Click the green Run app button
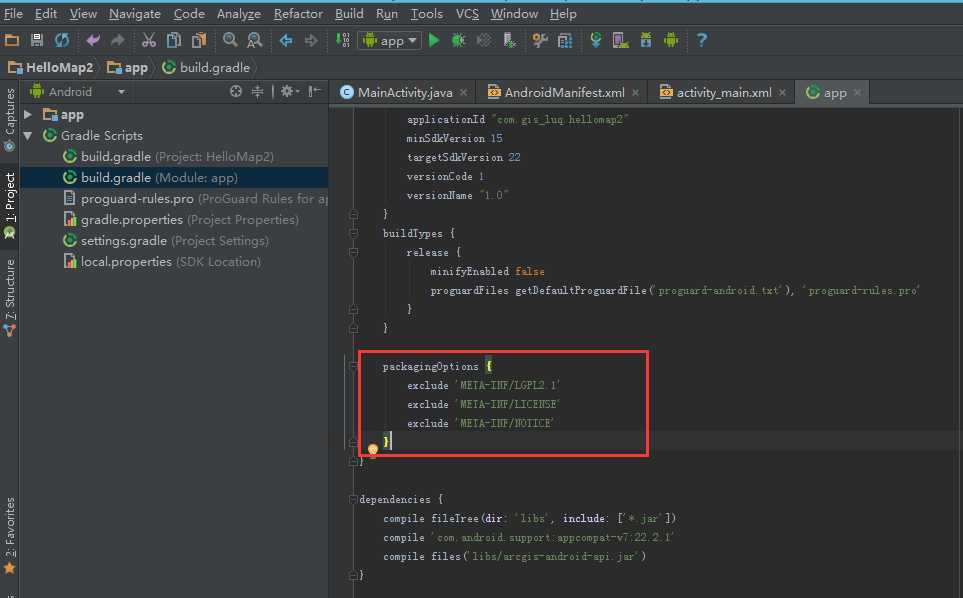This screenshot has height=598, width=963. coord(434,40)
